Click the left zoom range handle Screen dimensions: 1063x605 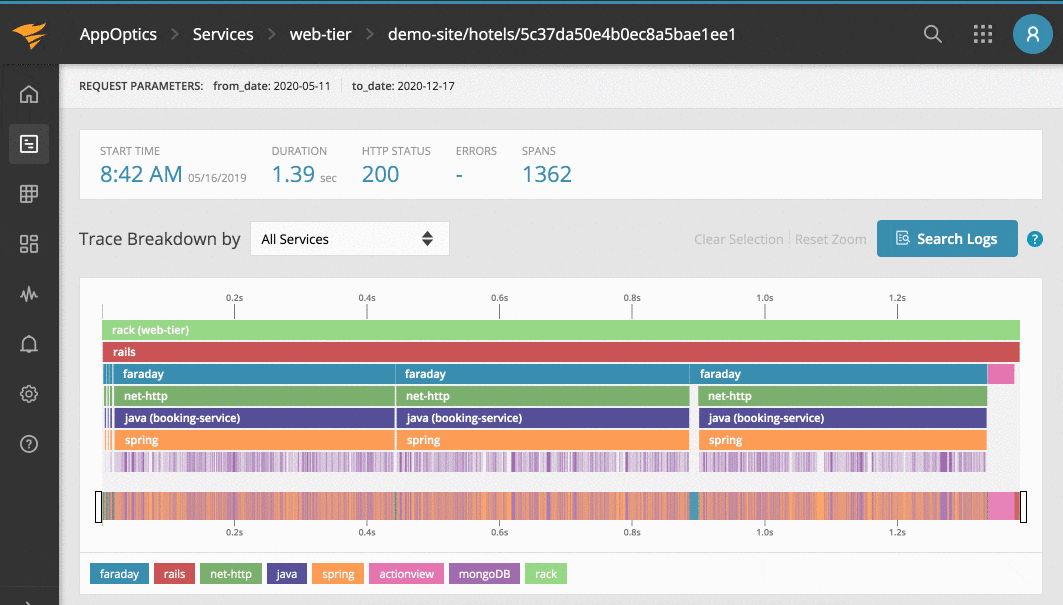point(98,507)
